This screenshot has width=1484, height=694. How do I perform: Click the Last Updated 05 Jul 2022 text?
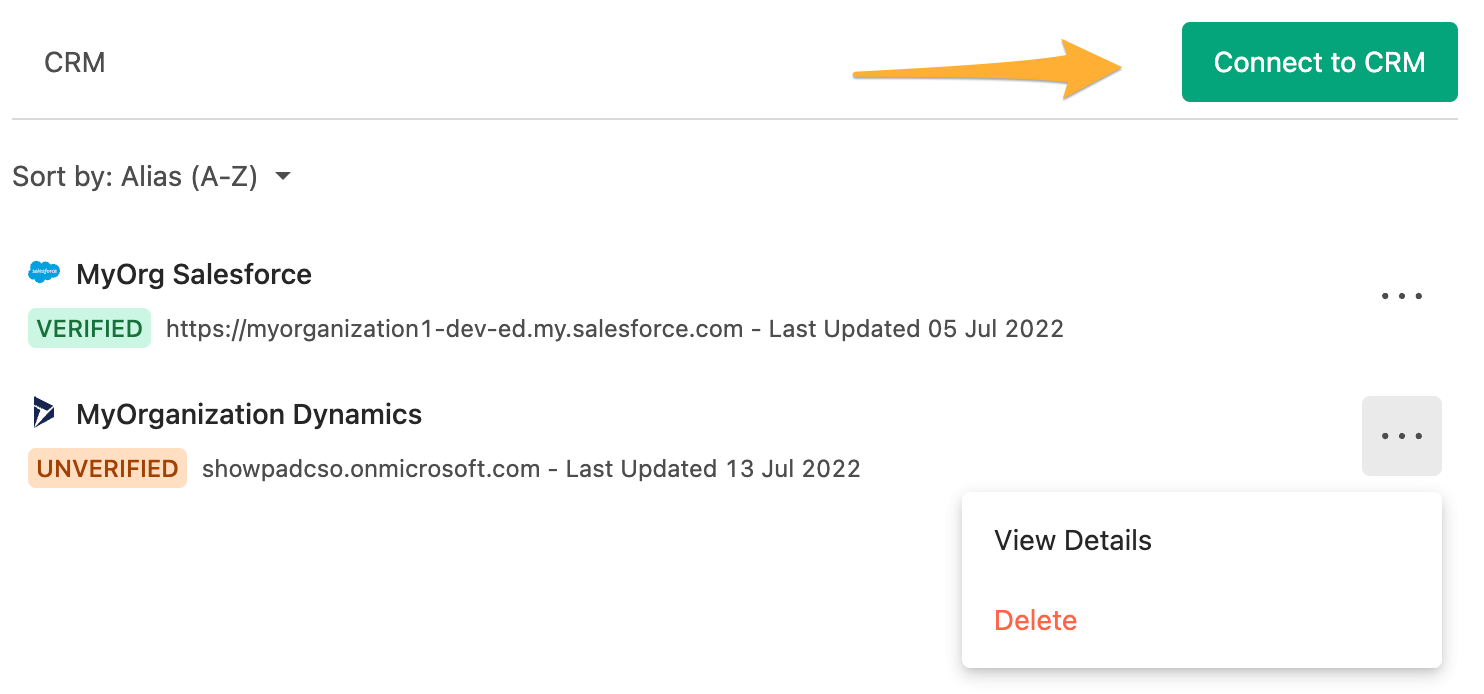click(916, 329)
